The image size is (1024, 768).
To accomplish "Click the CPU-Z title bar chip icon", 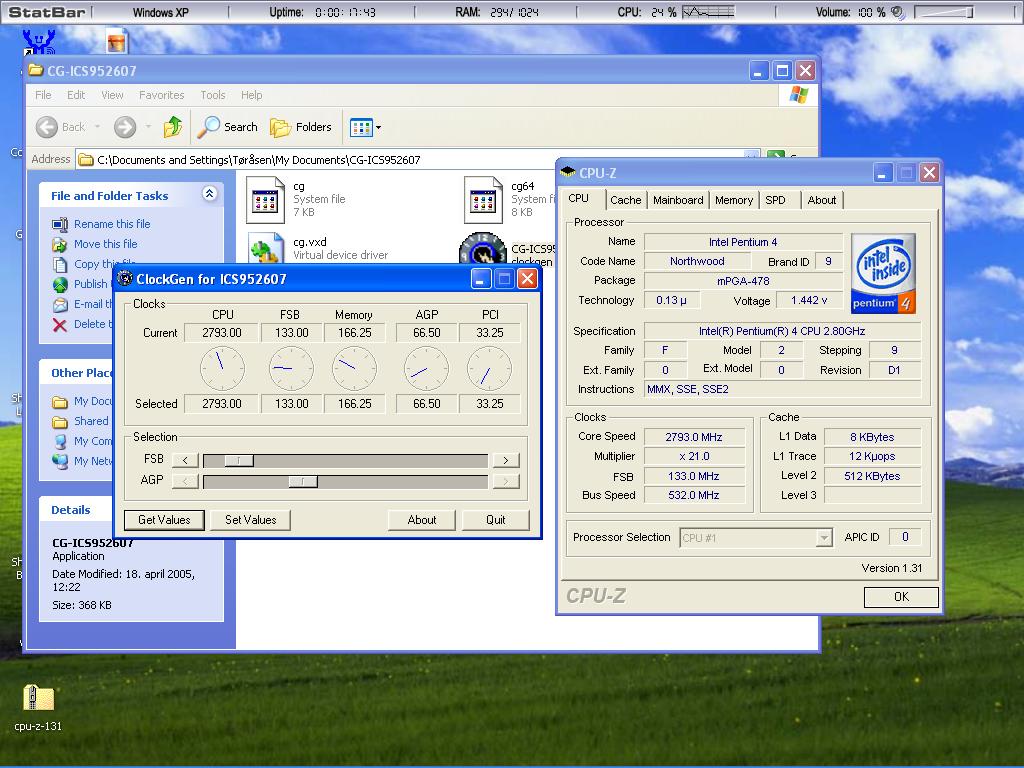I will 568,172.
